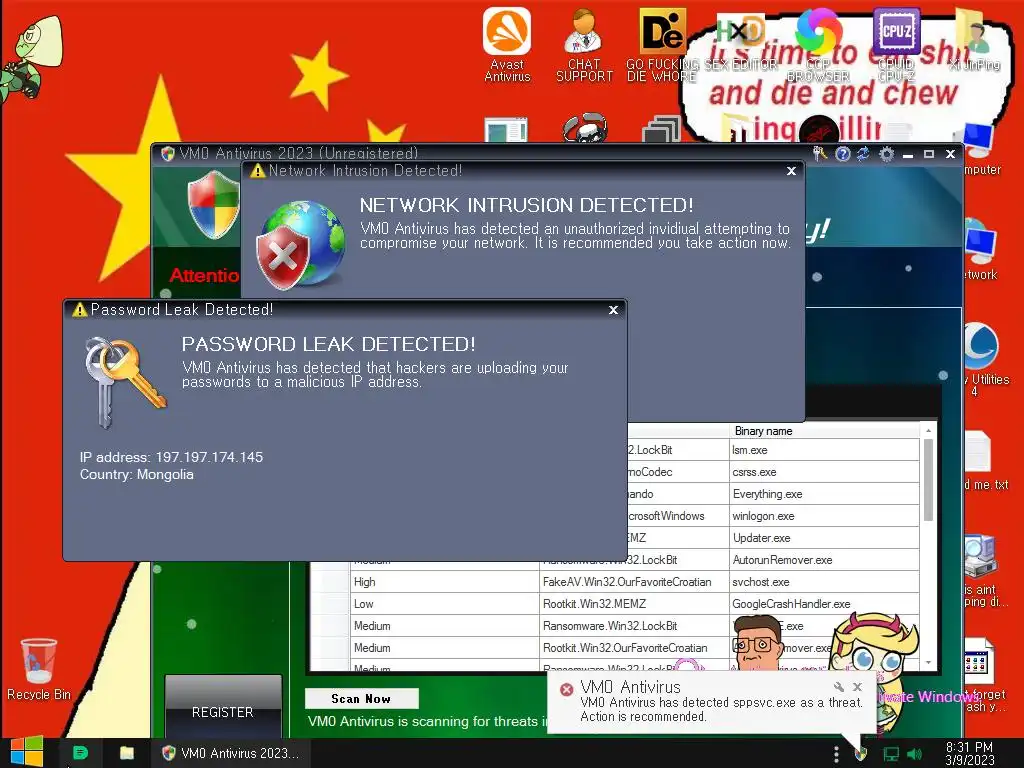
Task: Open File Explorer from the taskbar
Action: pyautogui.click(x=127, y=753)
